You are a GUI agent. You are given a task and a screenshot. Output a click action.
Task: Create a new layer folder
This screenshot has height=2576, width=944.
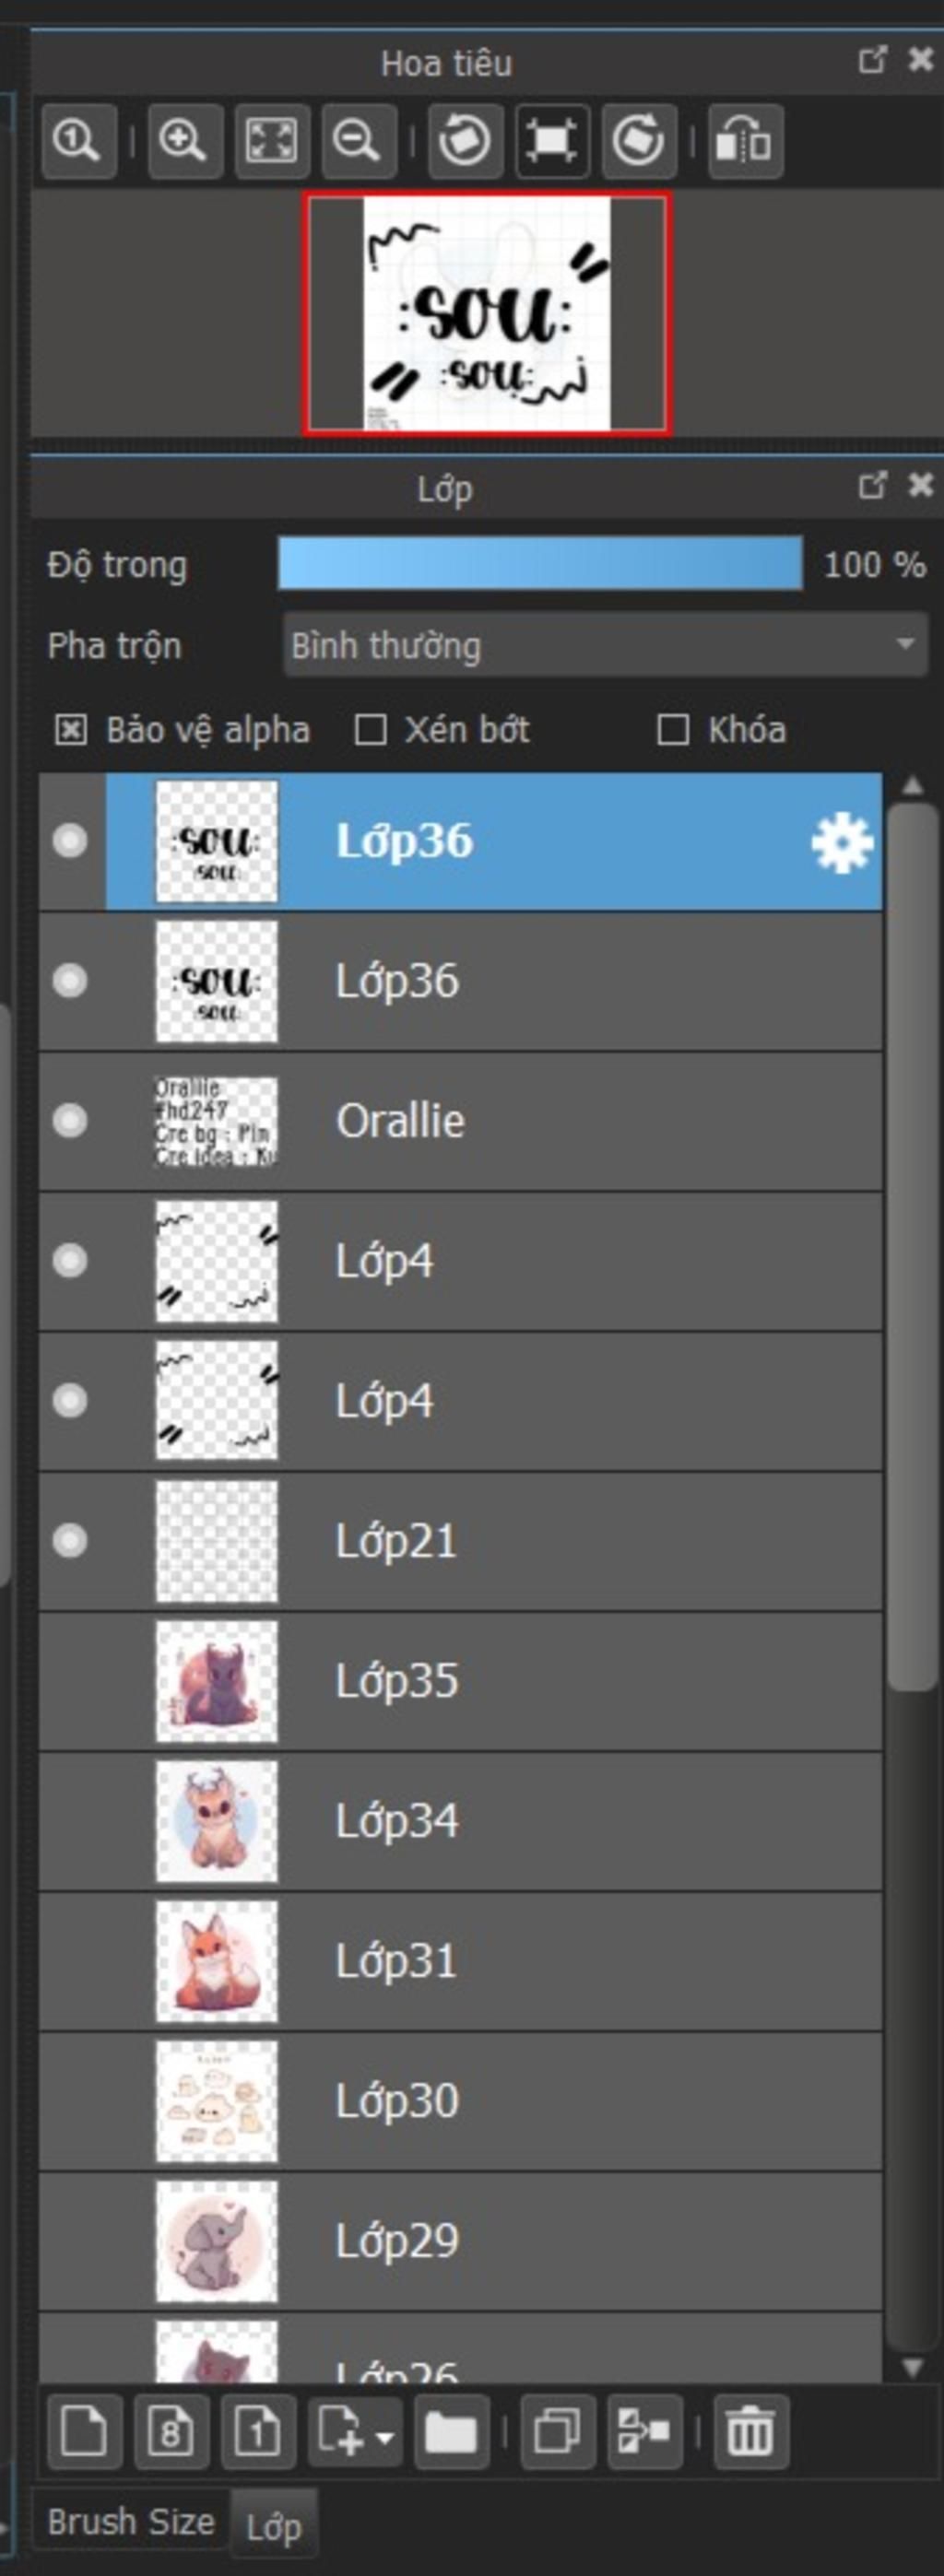click(x=451, y=2431)
